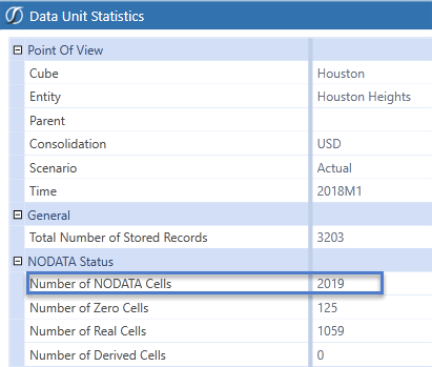Click the Houston Heights entity value
Screen dimensions: 432x367
(364, 97)
